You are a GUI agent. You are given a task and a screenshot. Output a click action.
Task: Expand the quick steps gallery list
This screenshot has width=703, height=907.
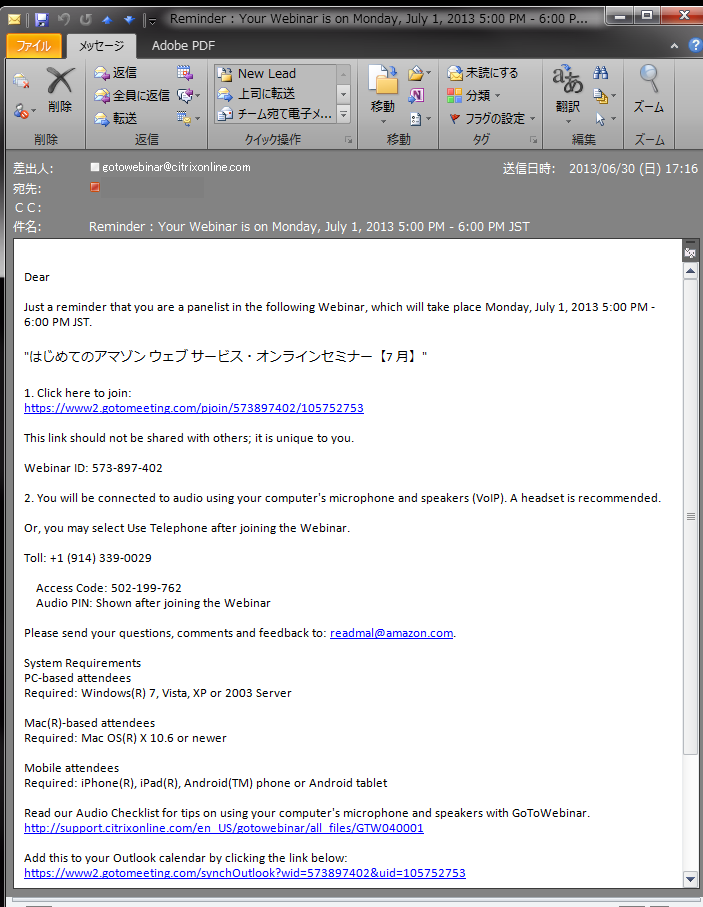343,114
